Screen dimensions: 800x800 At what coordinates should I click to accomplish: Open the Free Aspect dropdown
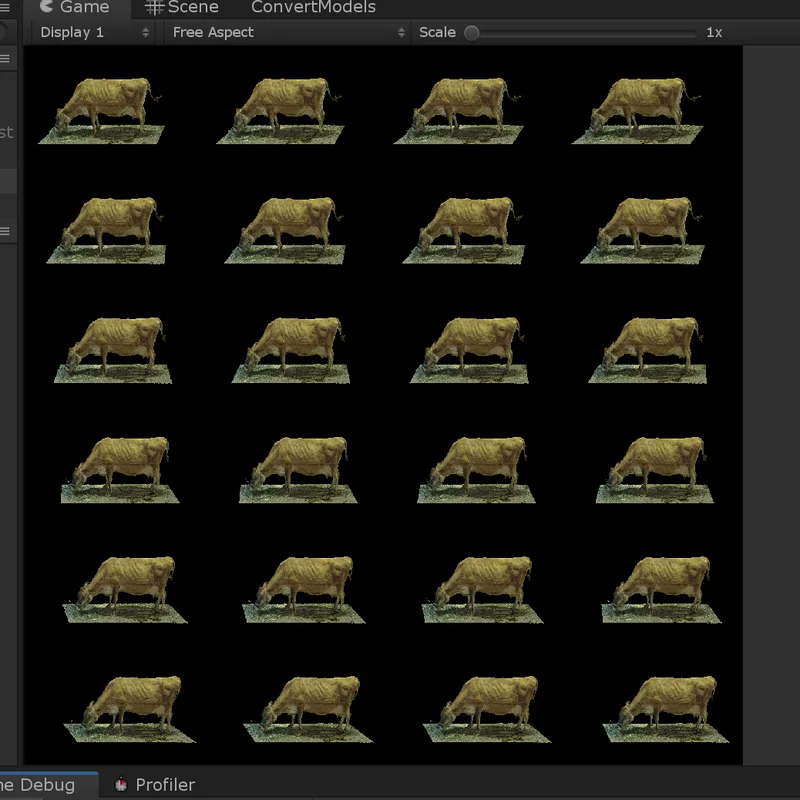(x=287, y=33)
